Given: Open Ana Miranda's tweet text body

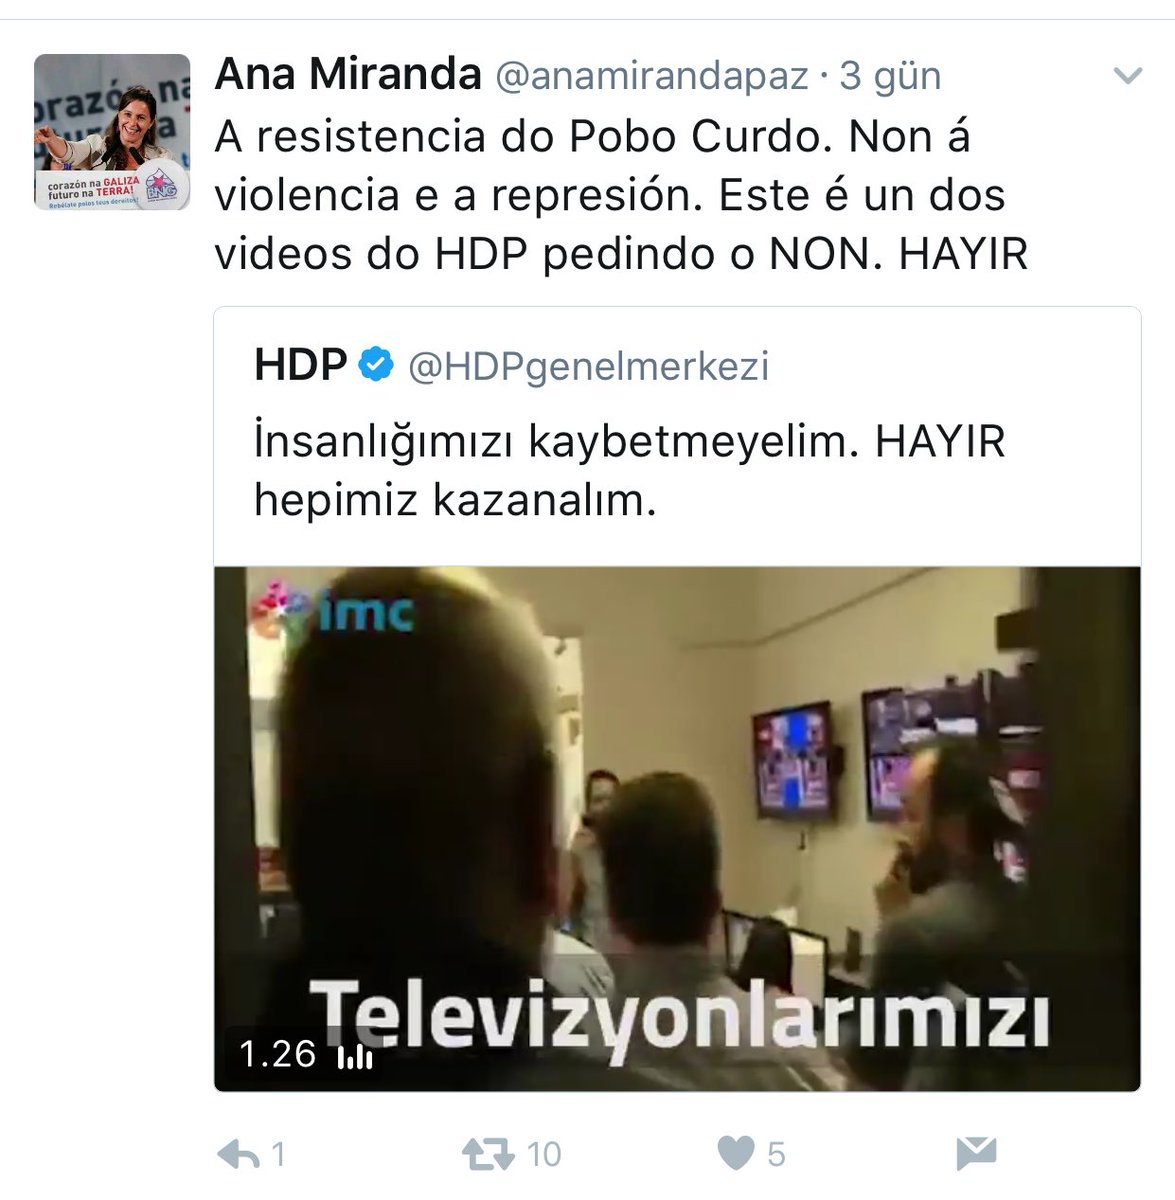Looking at the screenshot, I should 621,195.
